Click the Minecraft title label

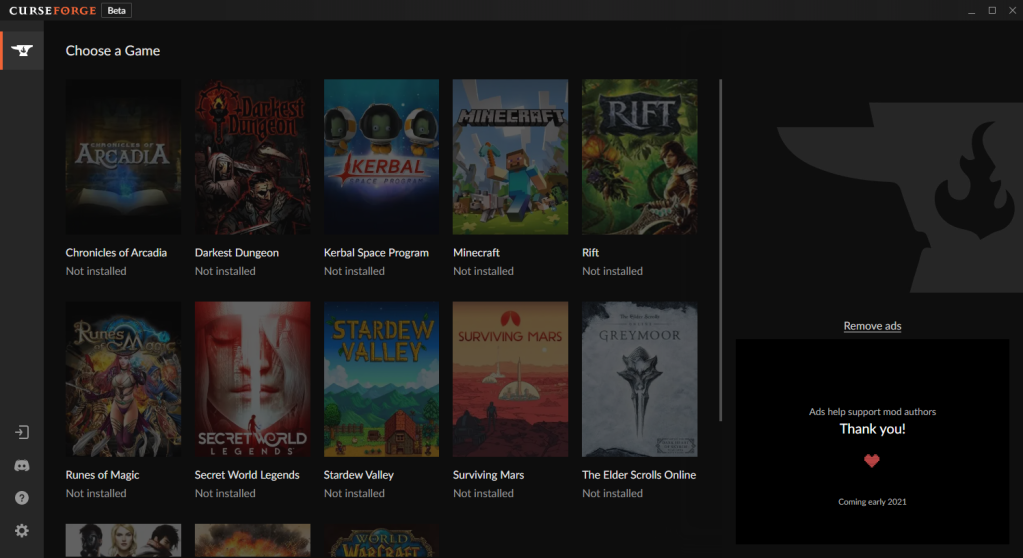[476, 253]
